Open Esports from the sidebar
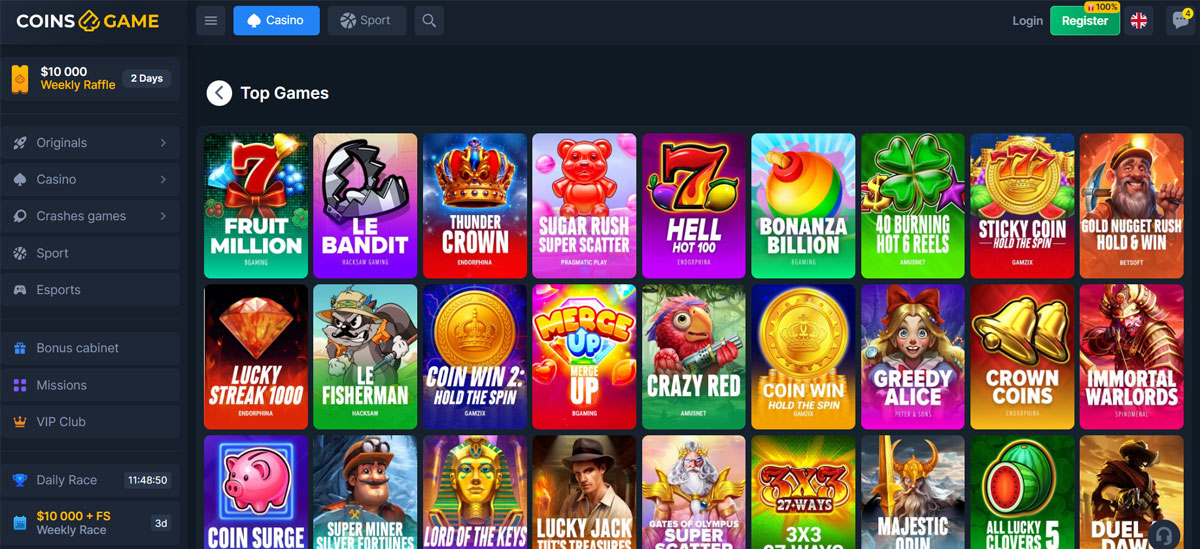 click(90, 290)
